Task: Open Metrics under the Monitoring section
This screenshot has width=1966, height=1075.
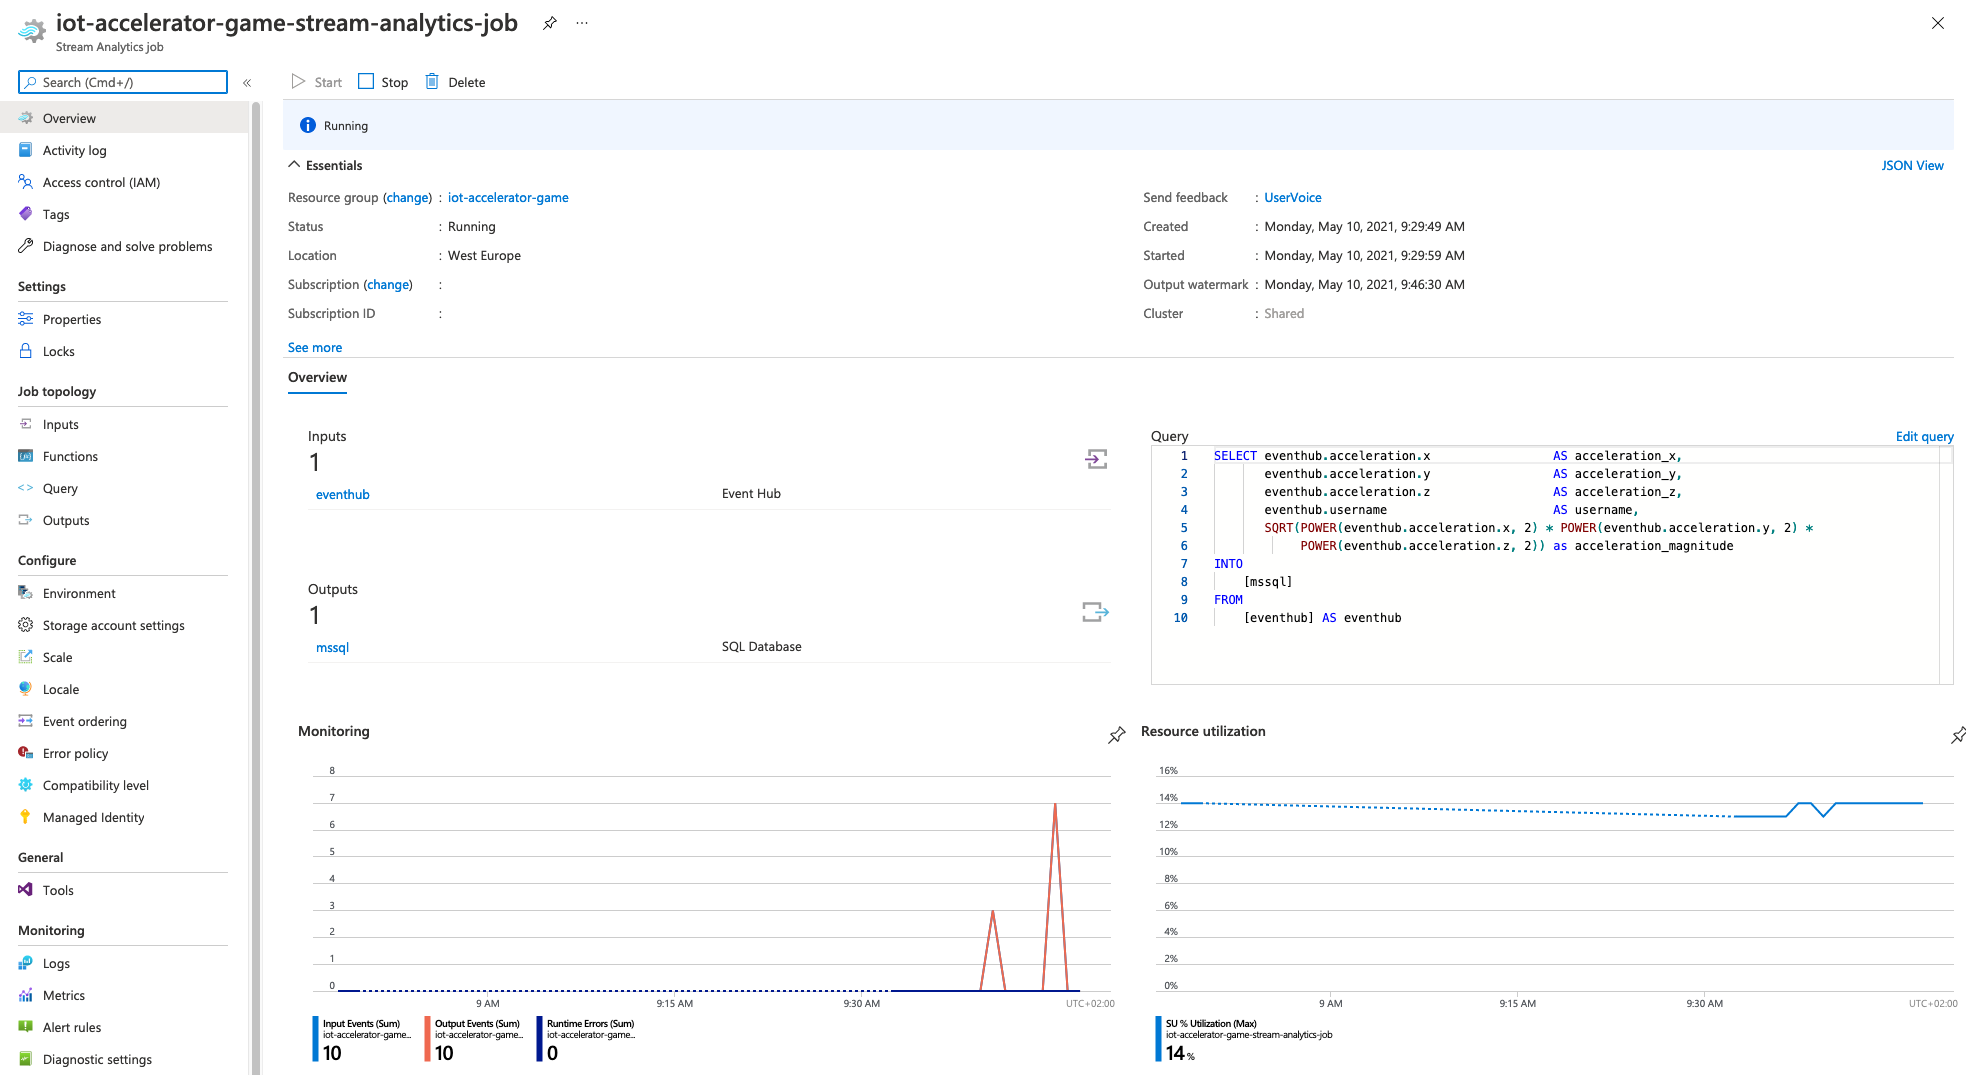Action: click(x=64, y=995)
